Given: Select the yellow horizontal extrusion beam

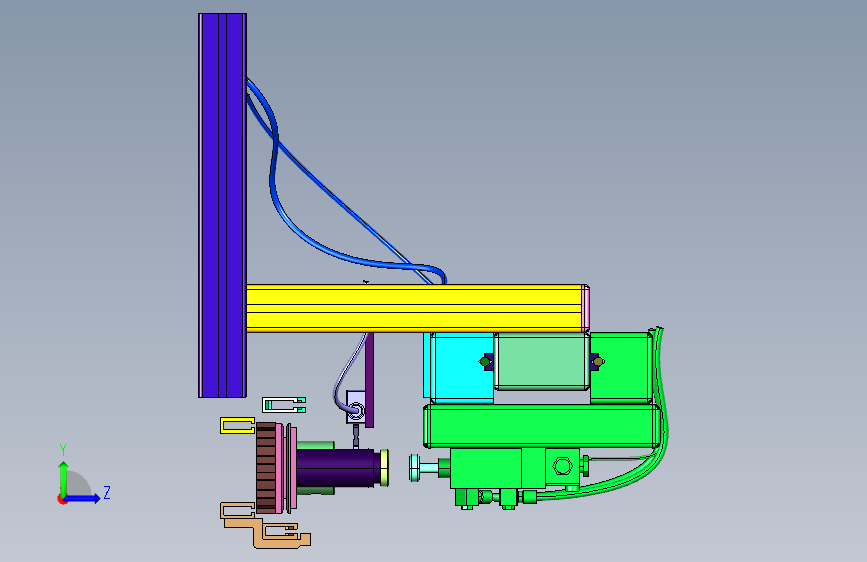Looking at the screenshot, I should [415, 308].
